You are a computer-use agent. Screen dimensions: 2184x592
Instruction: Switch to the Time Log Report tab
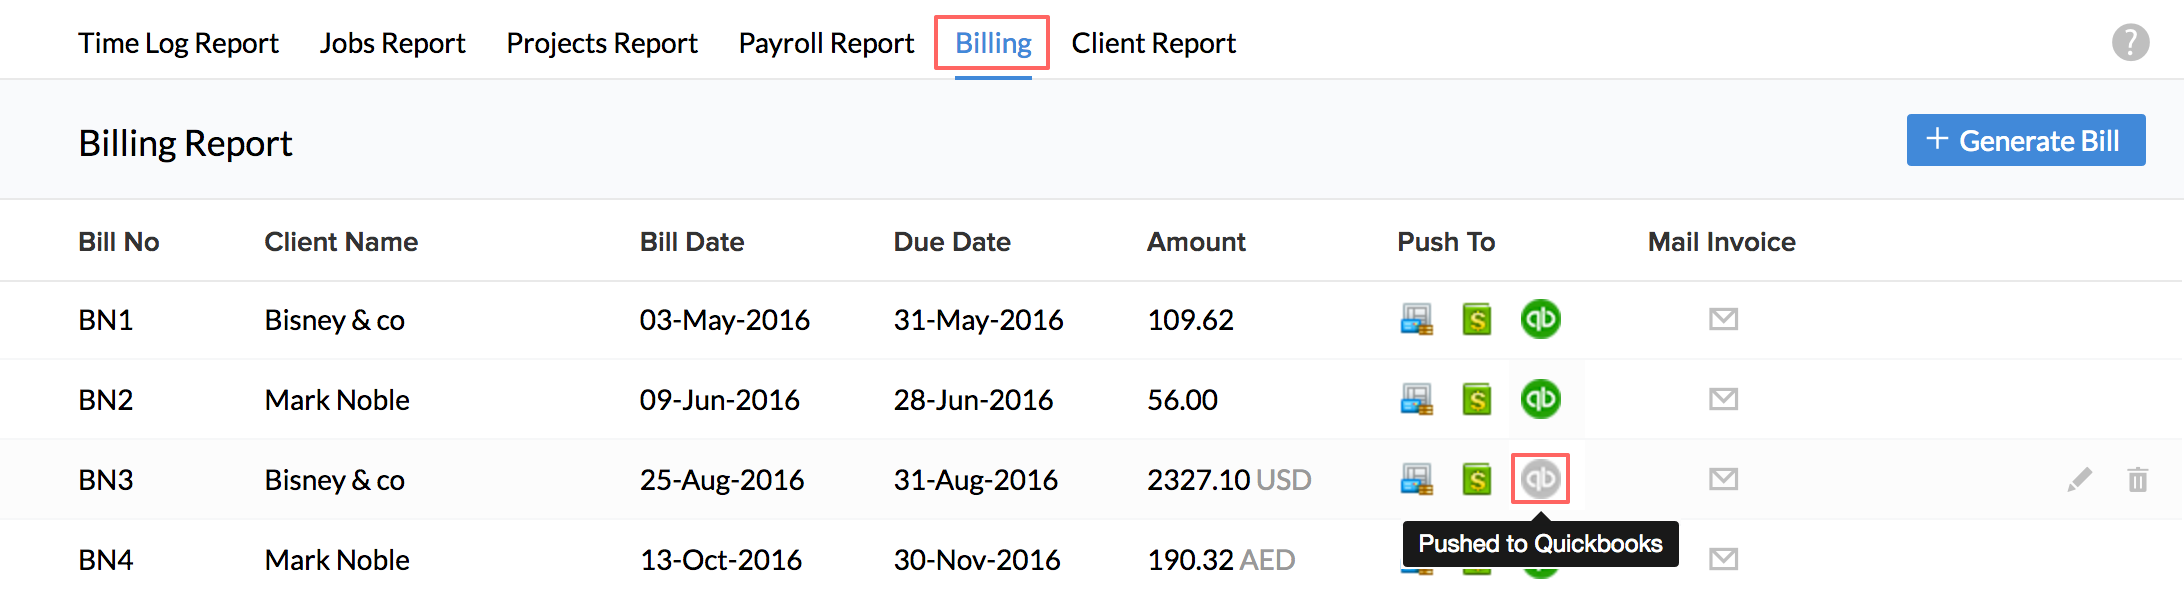click(178, 44)
